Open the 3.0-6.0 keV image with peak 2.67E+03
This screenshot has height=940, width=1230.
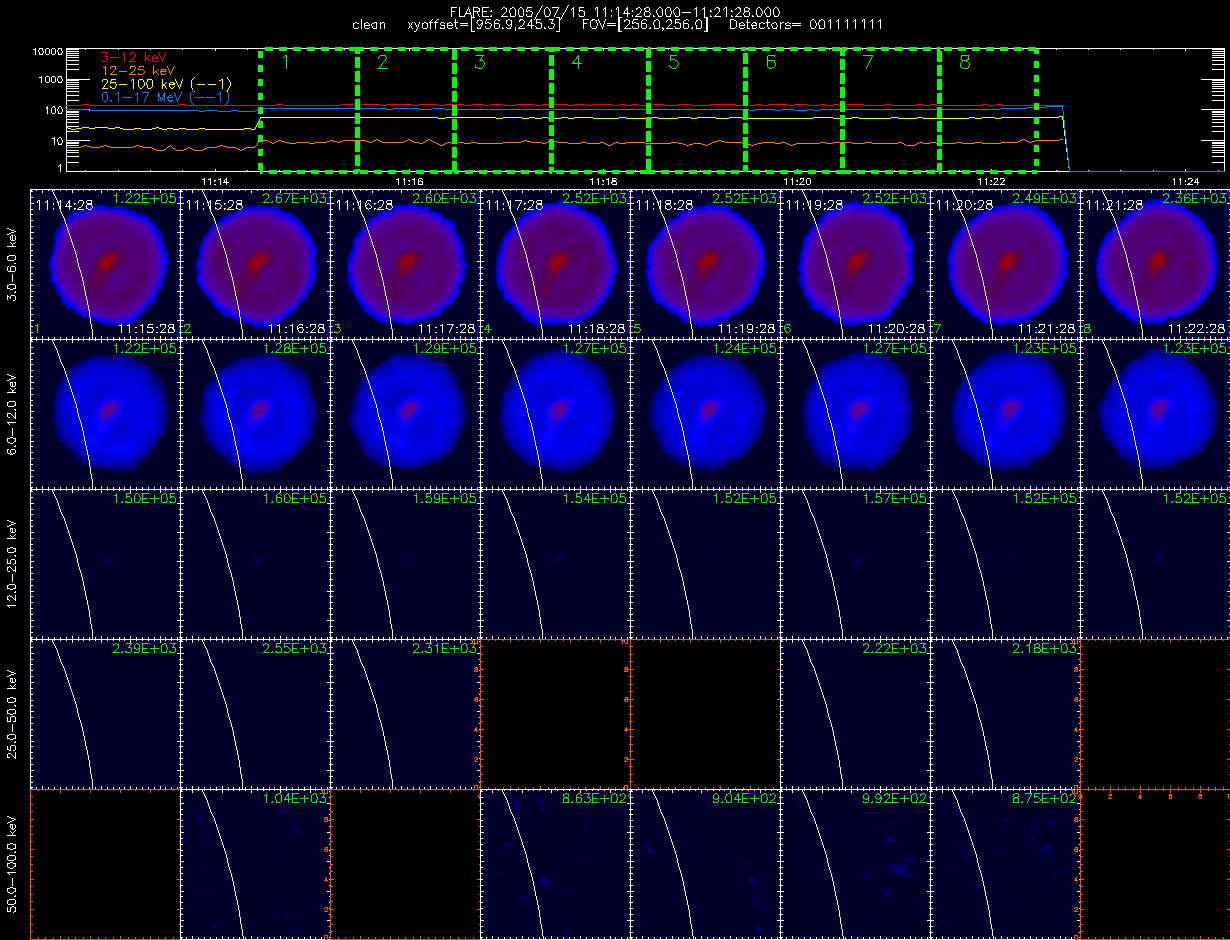pos(255,263)
